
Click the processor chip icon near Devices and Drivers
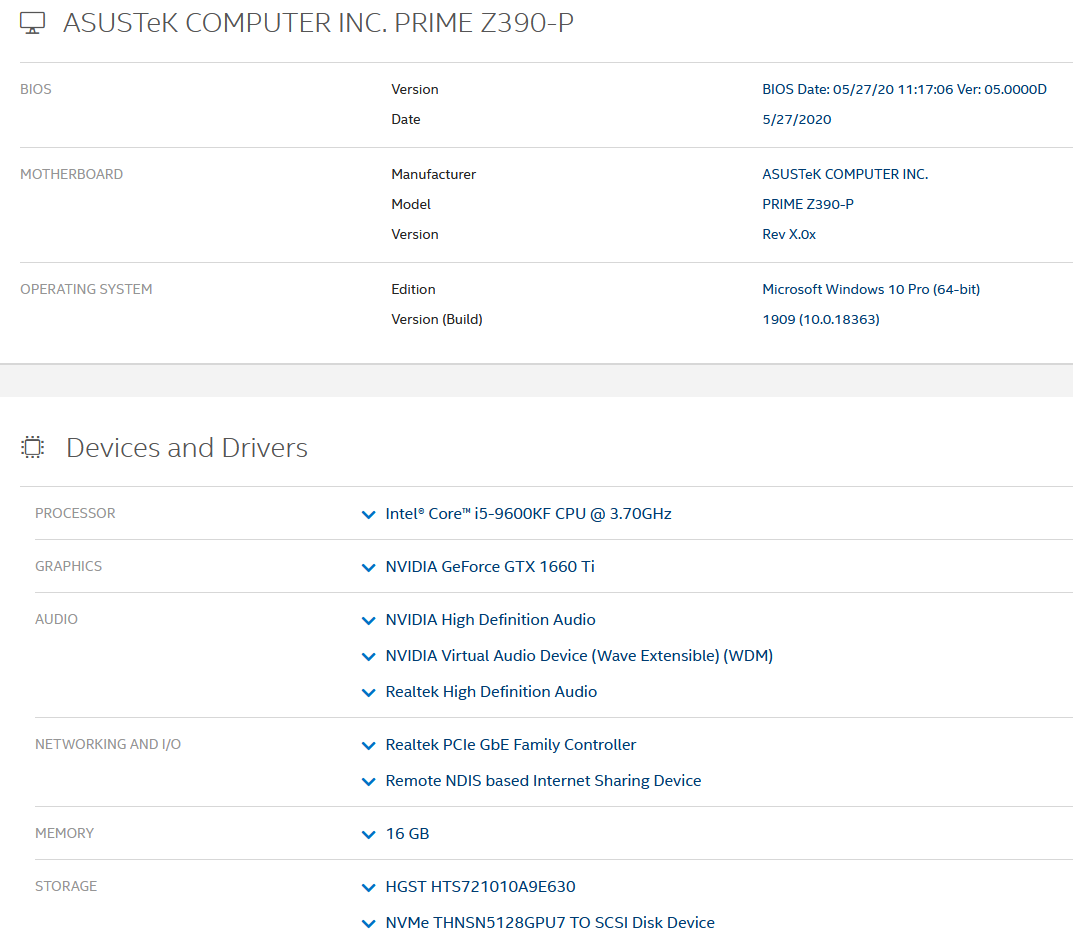point(32,447)
